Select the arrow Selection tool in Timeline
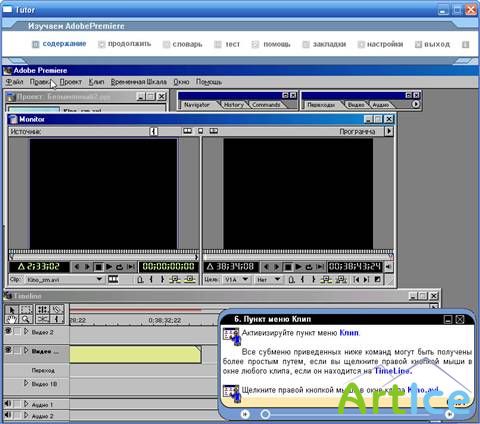This screenshot has width=480, height=424. (12, 309)
